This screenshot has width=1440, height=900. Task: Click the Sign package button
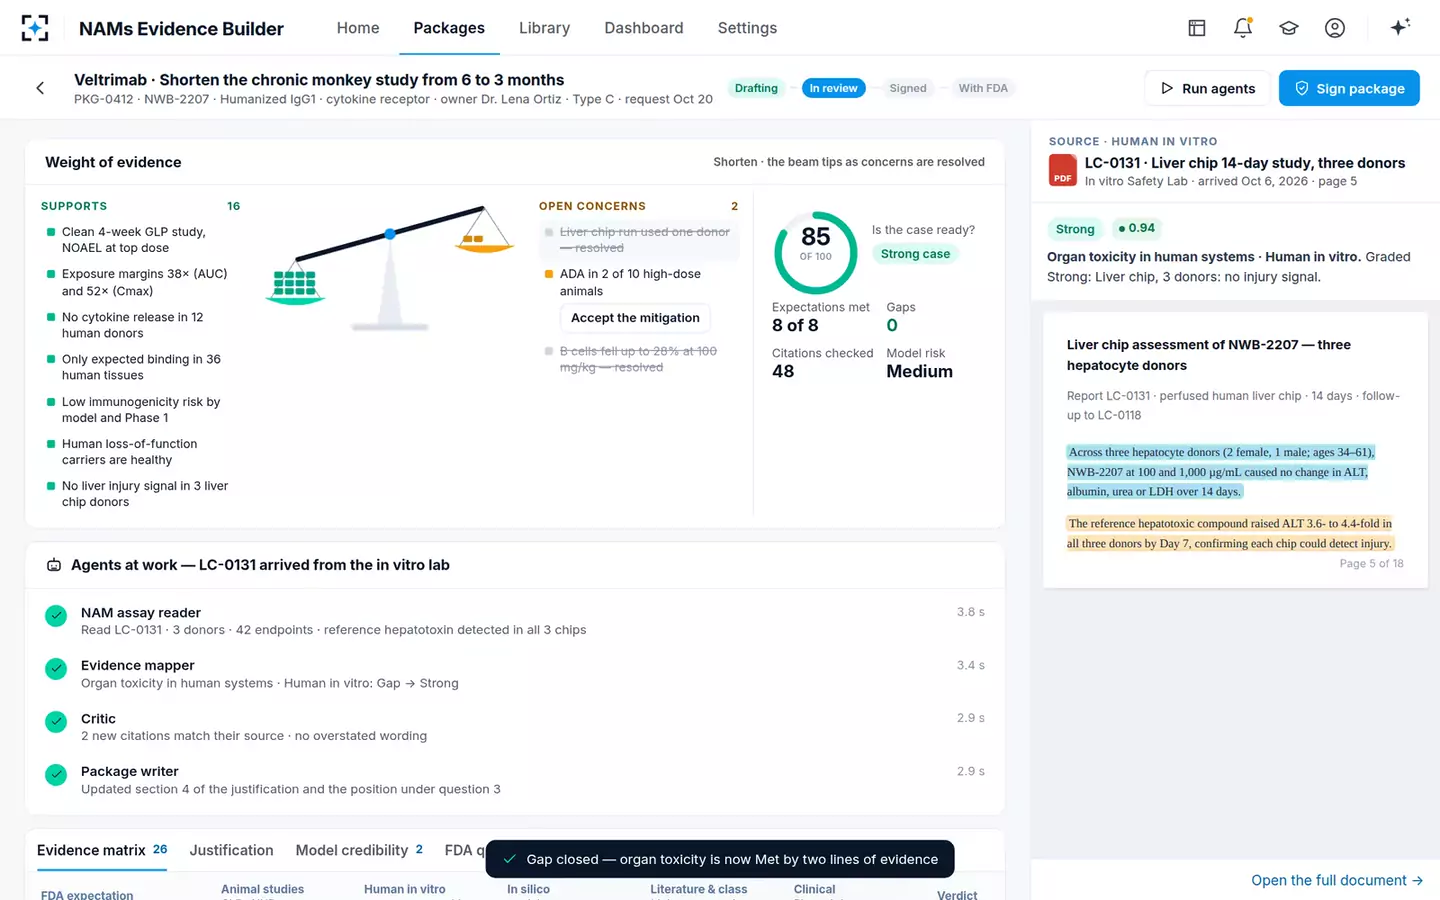1349,88
